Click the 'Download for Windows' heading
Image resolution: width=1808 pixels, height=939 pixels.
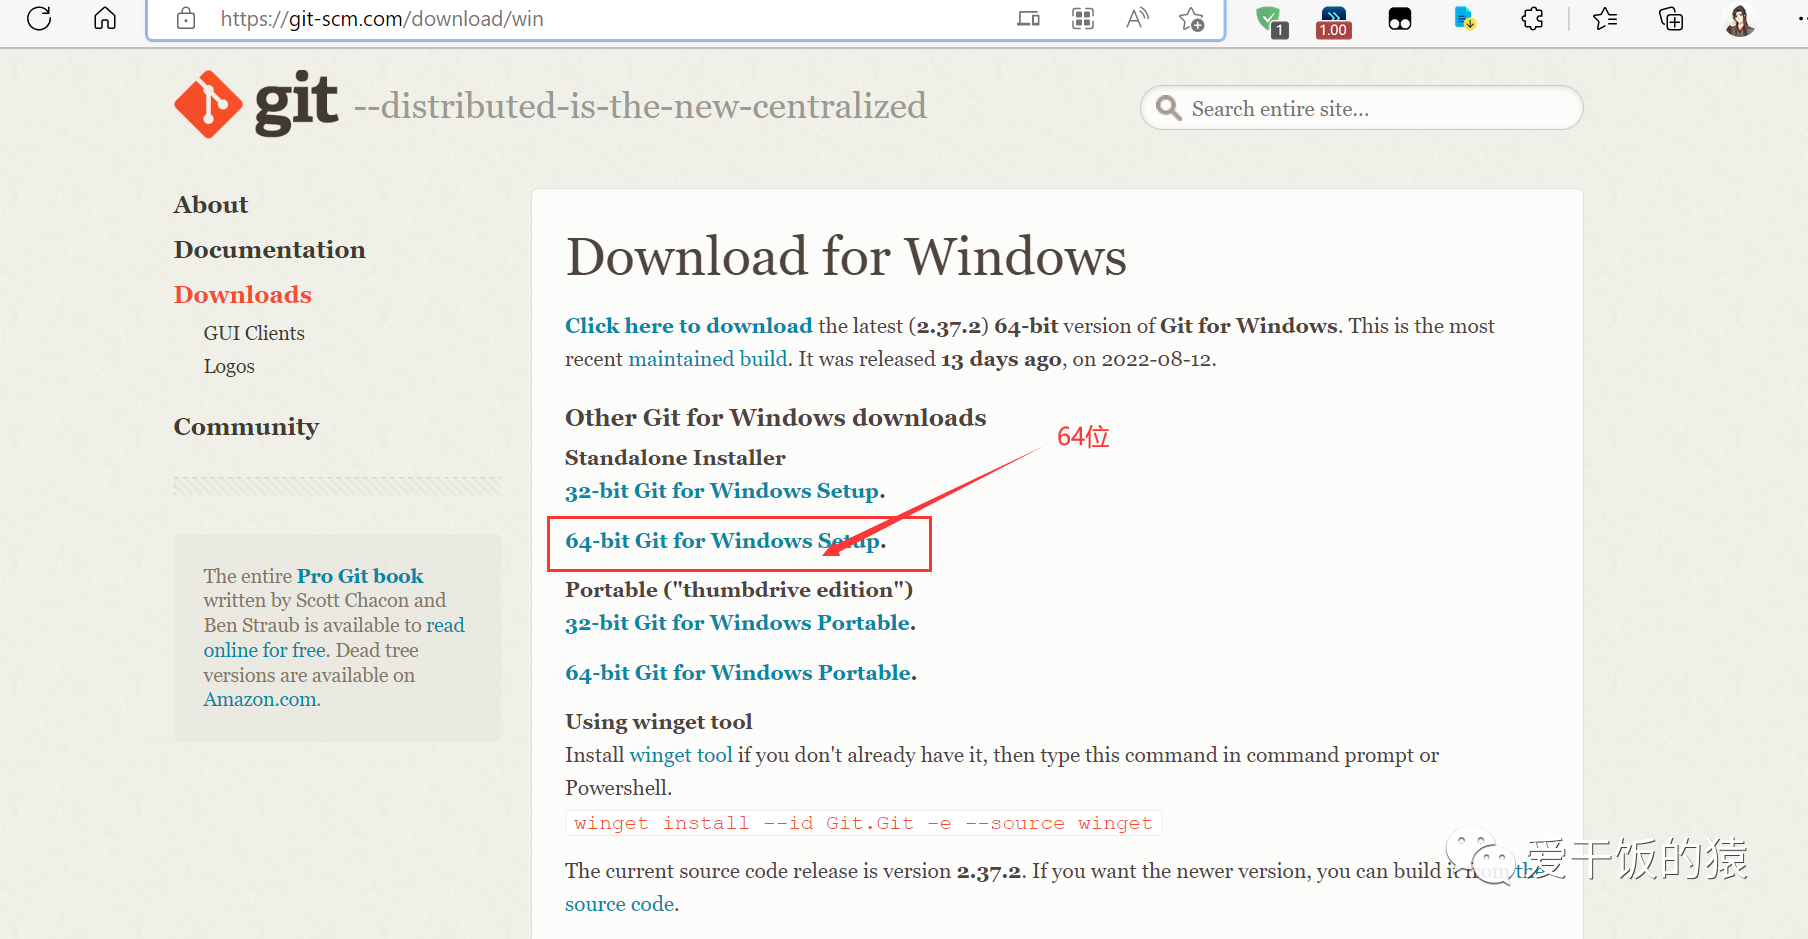click(x=846, y=256)
